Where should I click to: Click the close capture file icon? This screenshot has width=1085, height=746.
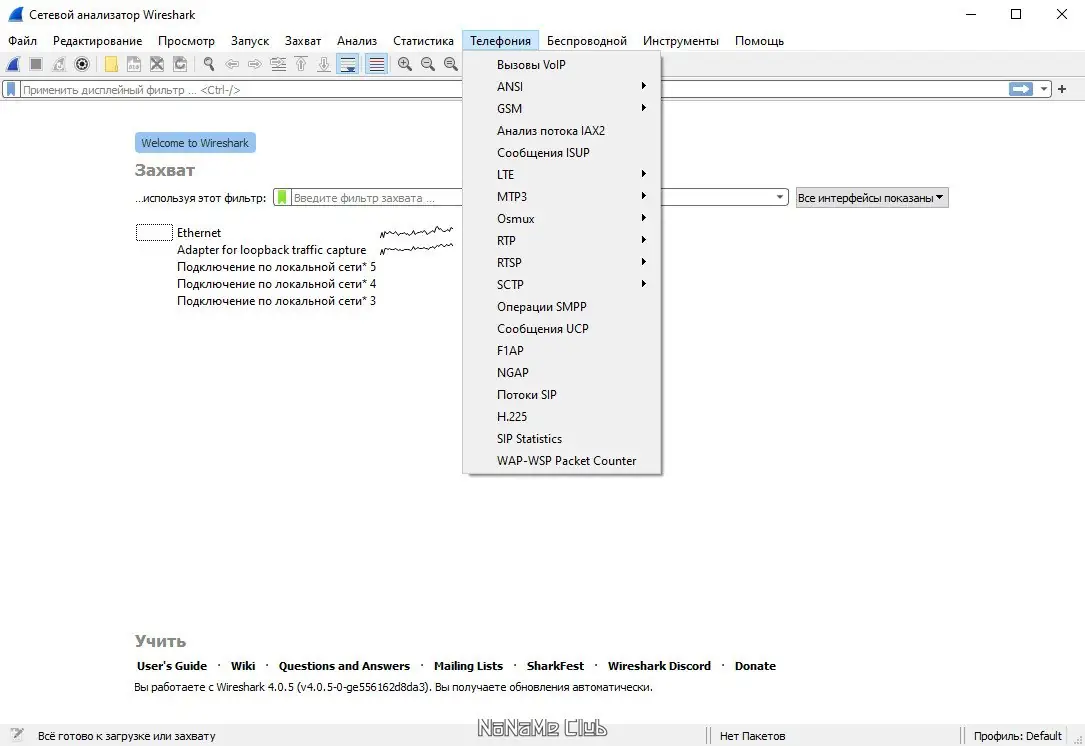click(157, 64)
